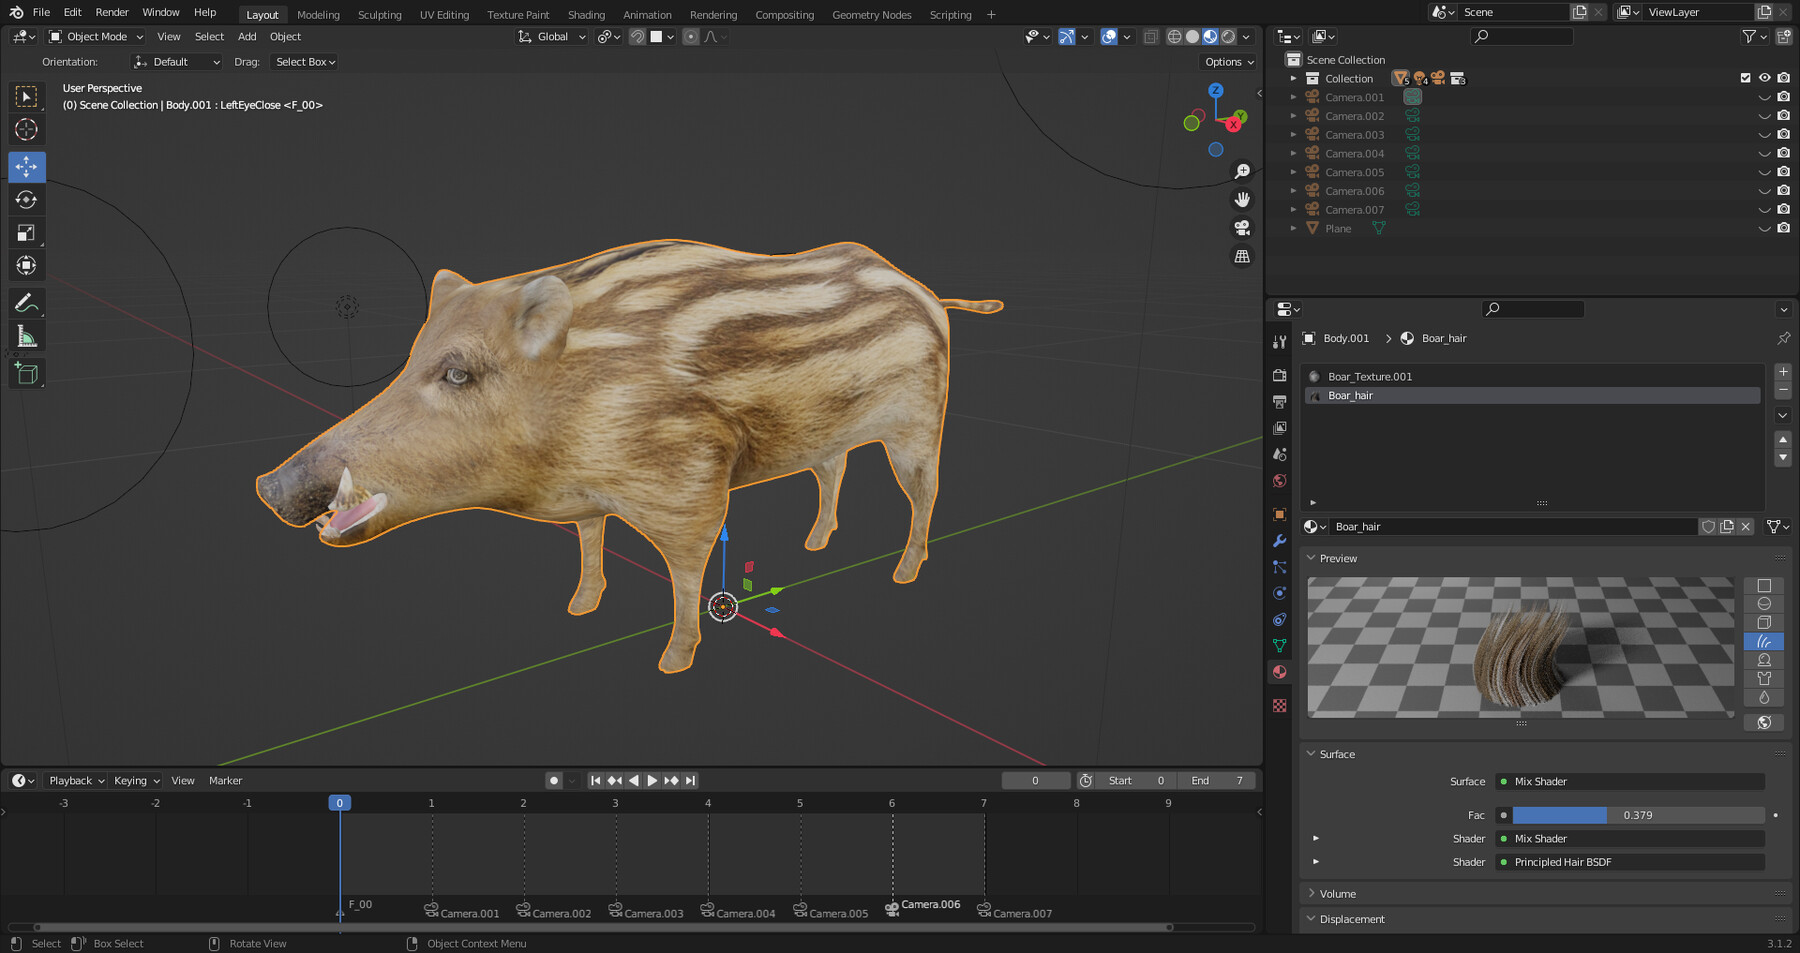Image resolution: width=1800 pixels, height=953 pixels.
Task: Enable the checkbox on the Collection
Action: (x=1744, y=77)
